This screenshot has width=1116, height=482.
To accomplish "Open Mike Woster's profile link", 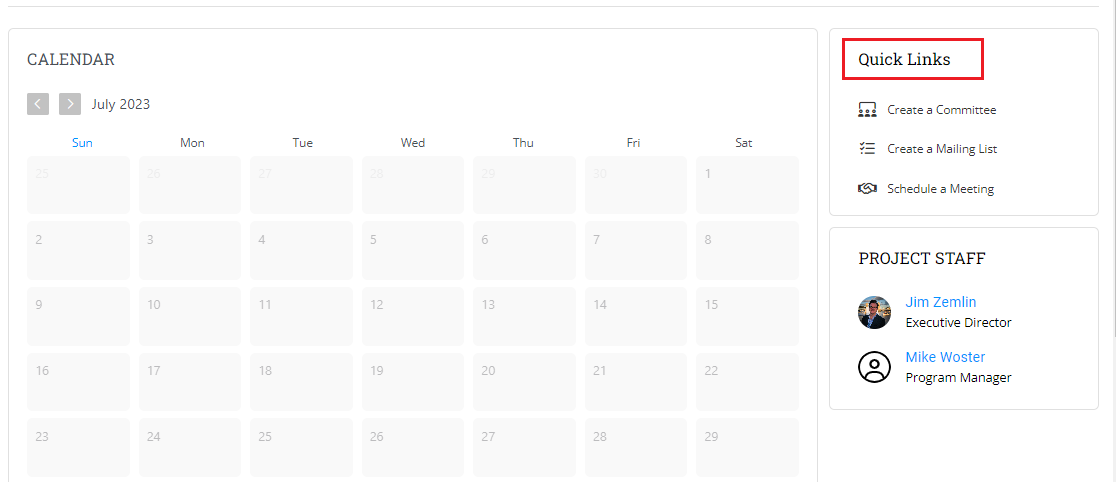I will coord(945,357).
